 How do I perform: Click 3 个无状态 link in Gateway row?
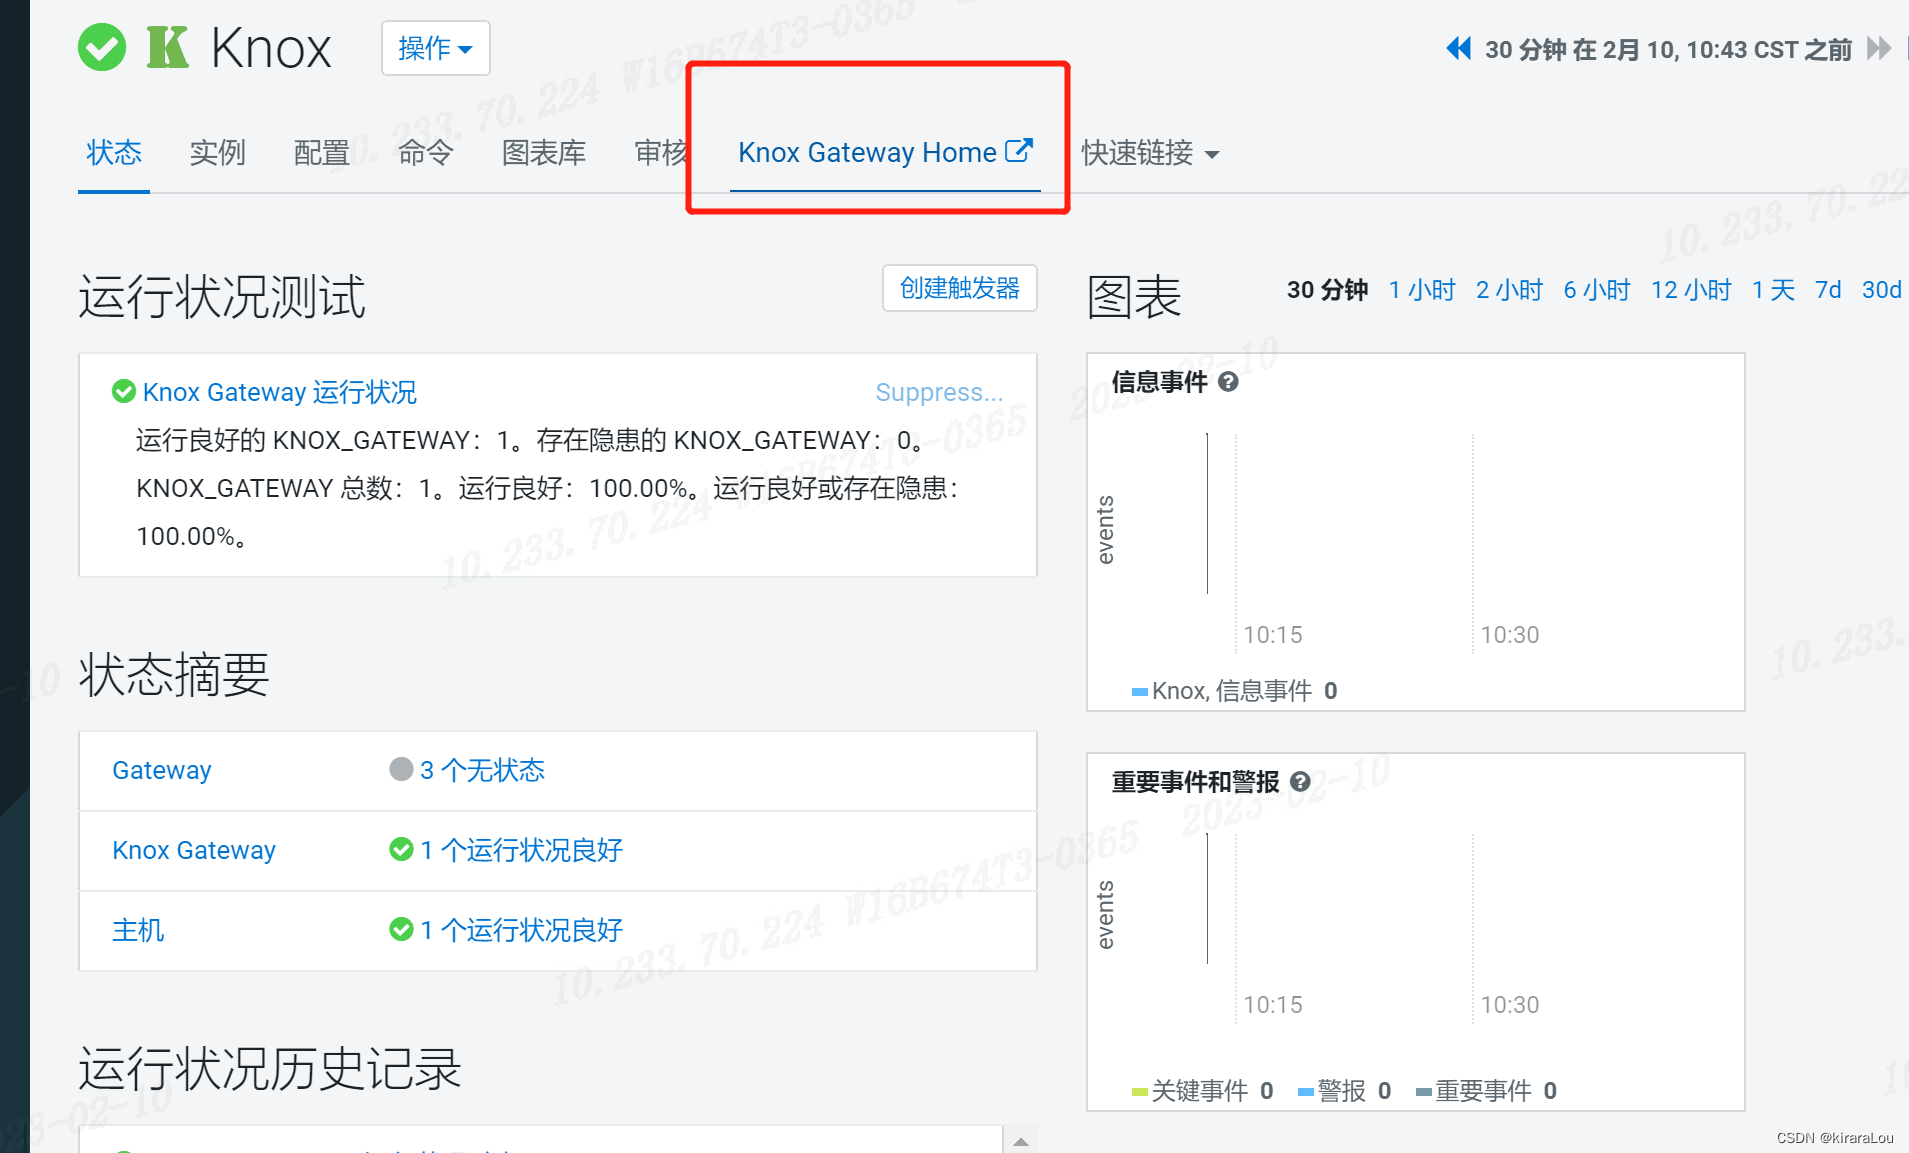point(482,770)
